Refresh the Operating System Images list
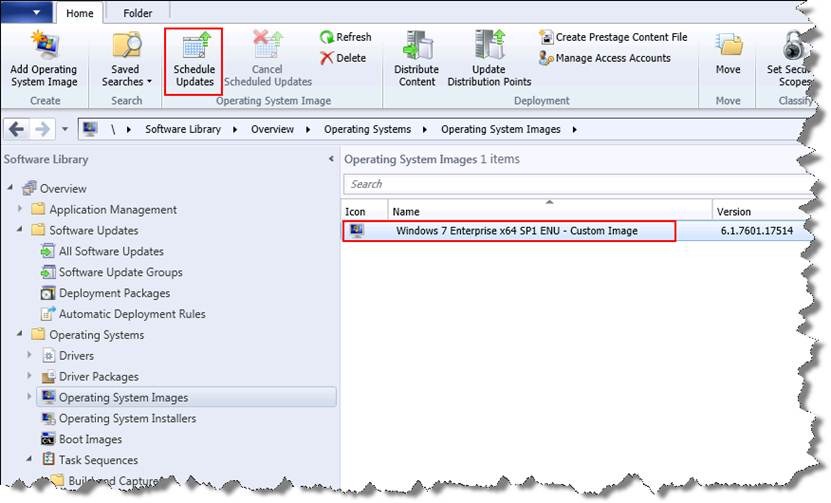This screenshot has width=831, height=503. (x=346, y=37)
